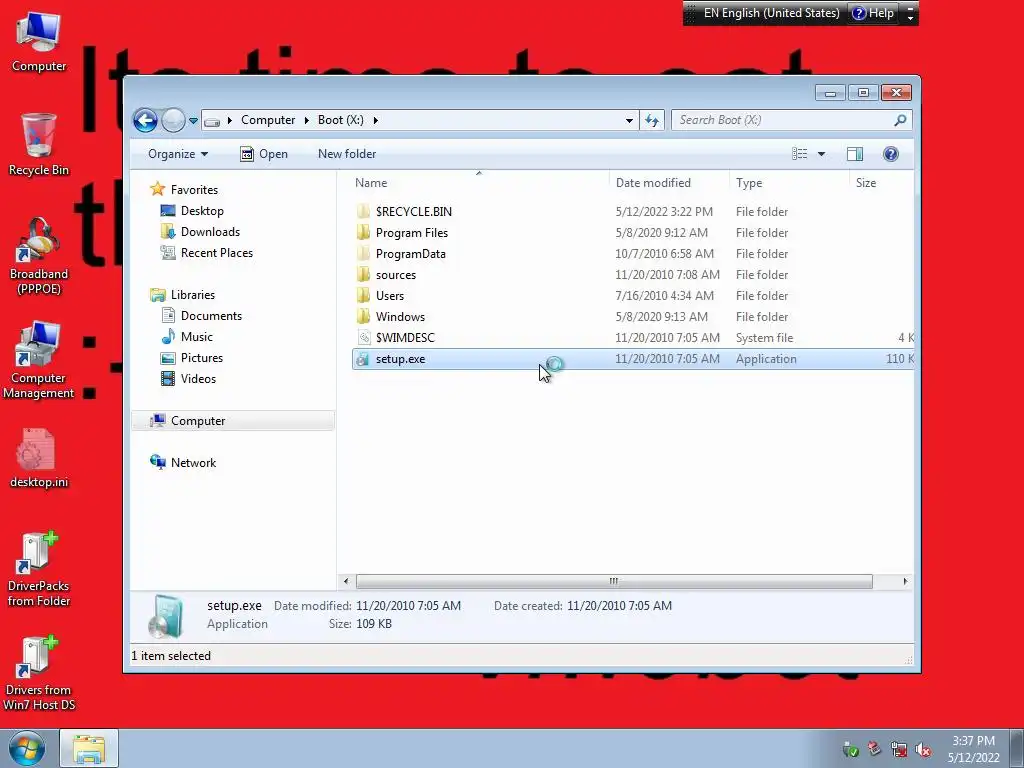Select Documents library
The image size is (1024, 768).
[x=211, y=315]
